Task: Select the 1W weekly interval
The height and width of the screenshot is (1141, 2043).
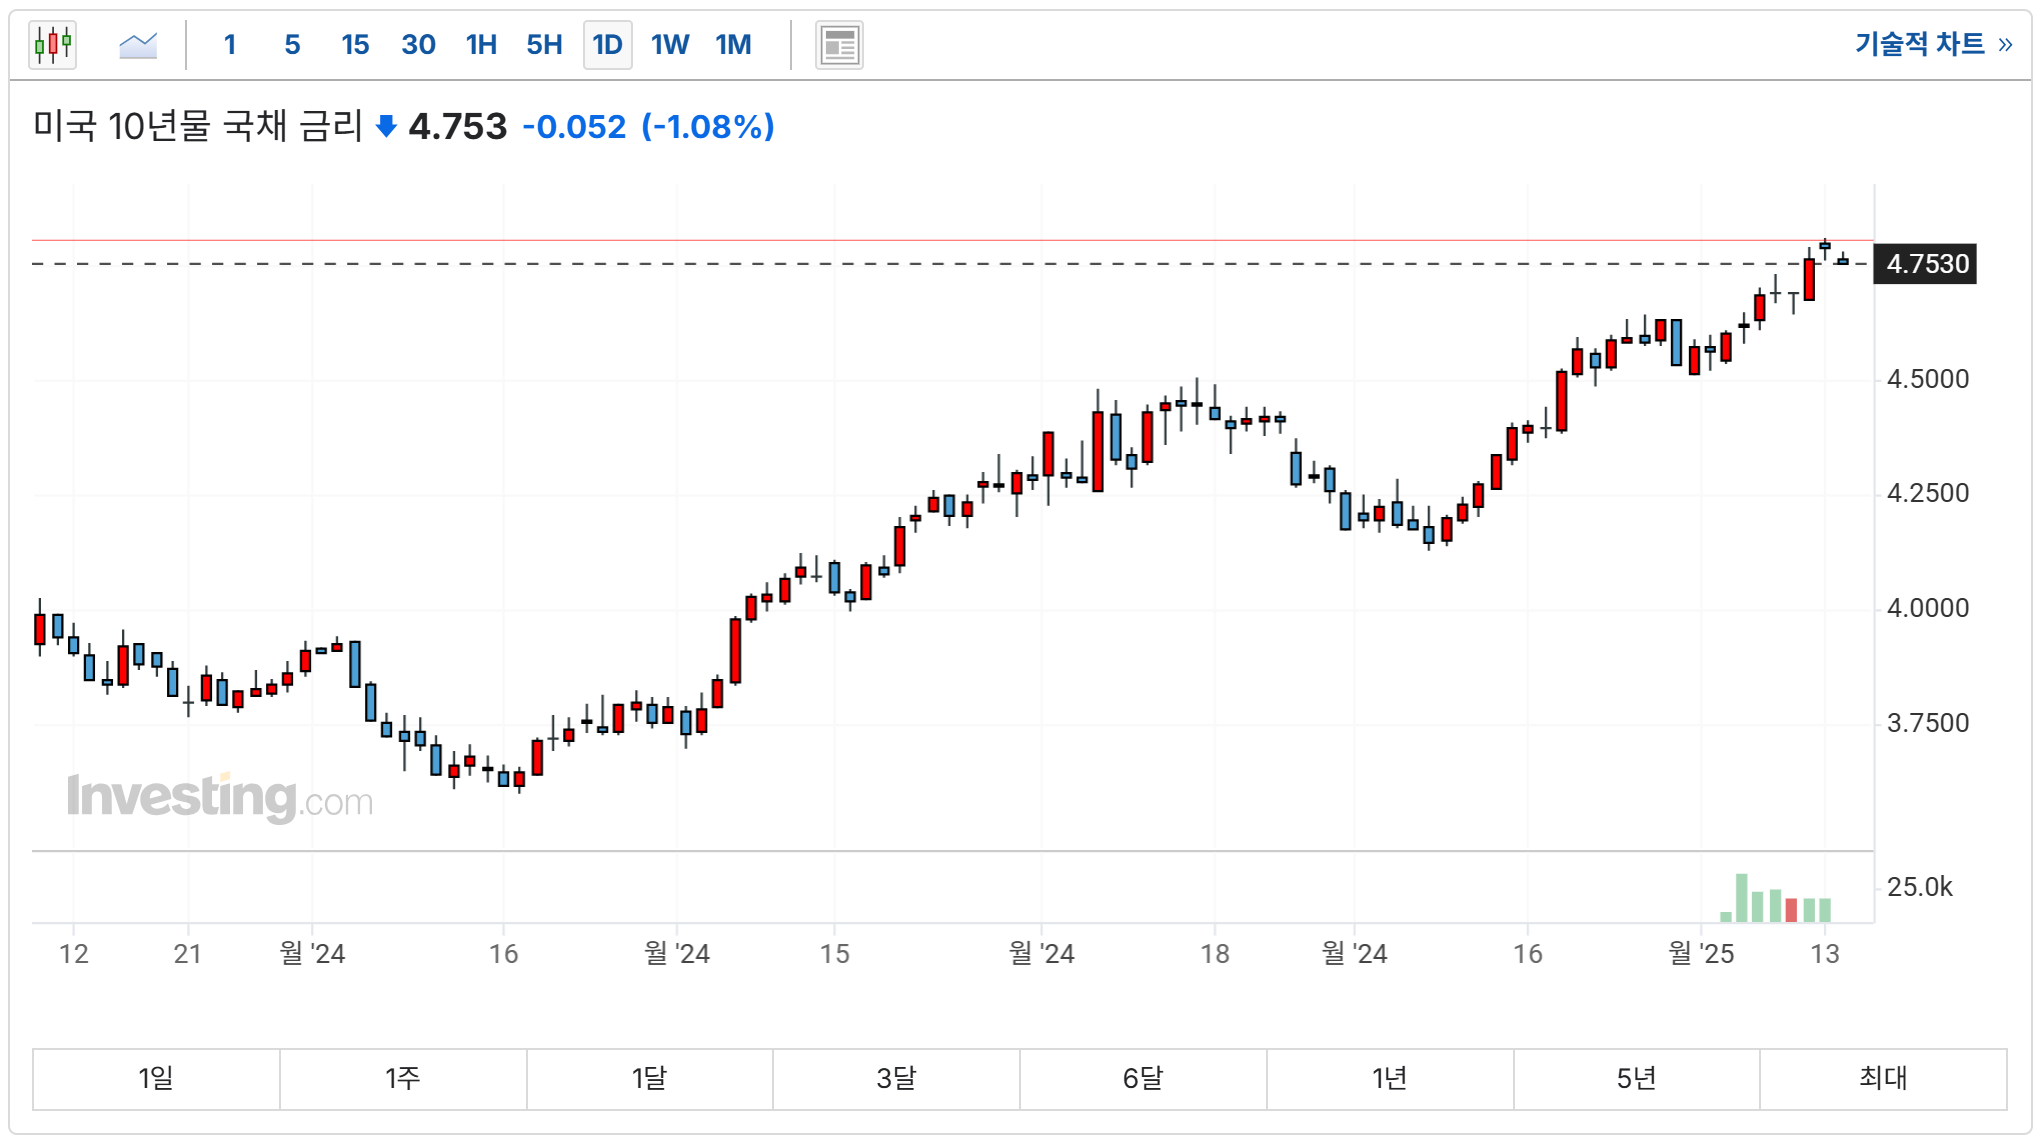Action: (x=670, y=45)
